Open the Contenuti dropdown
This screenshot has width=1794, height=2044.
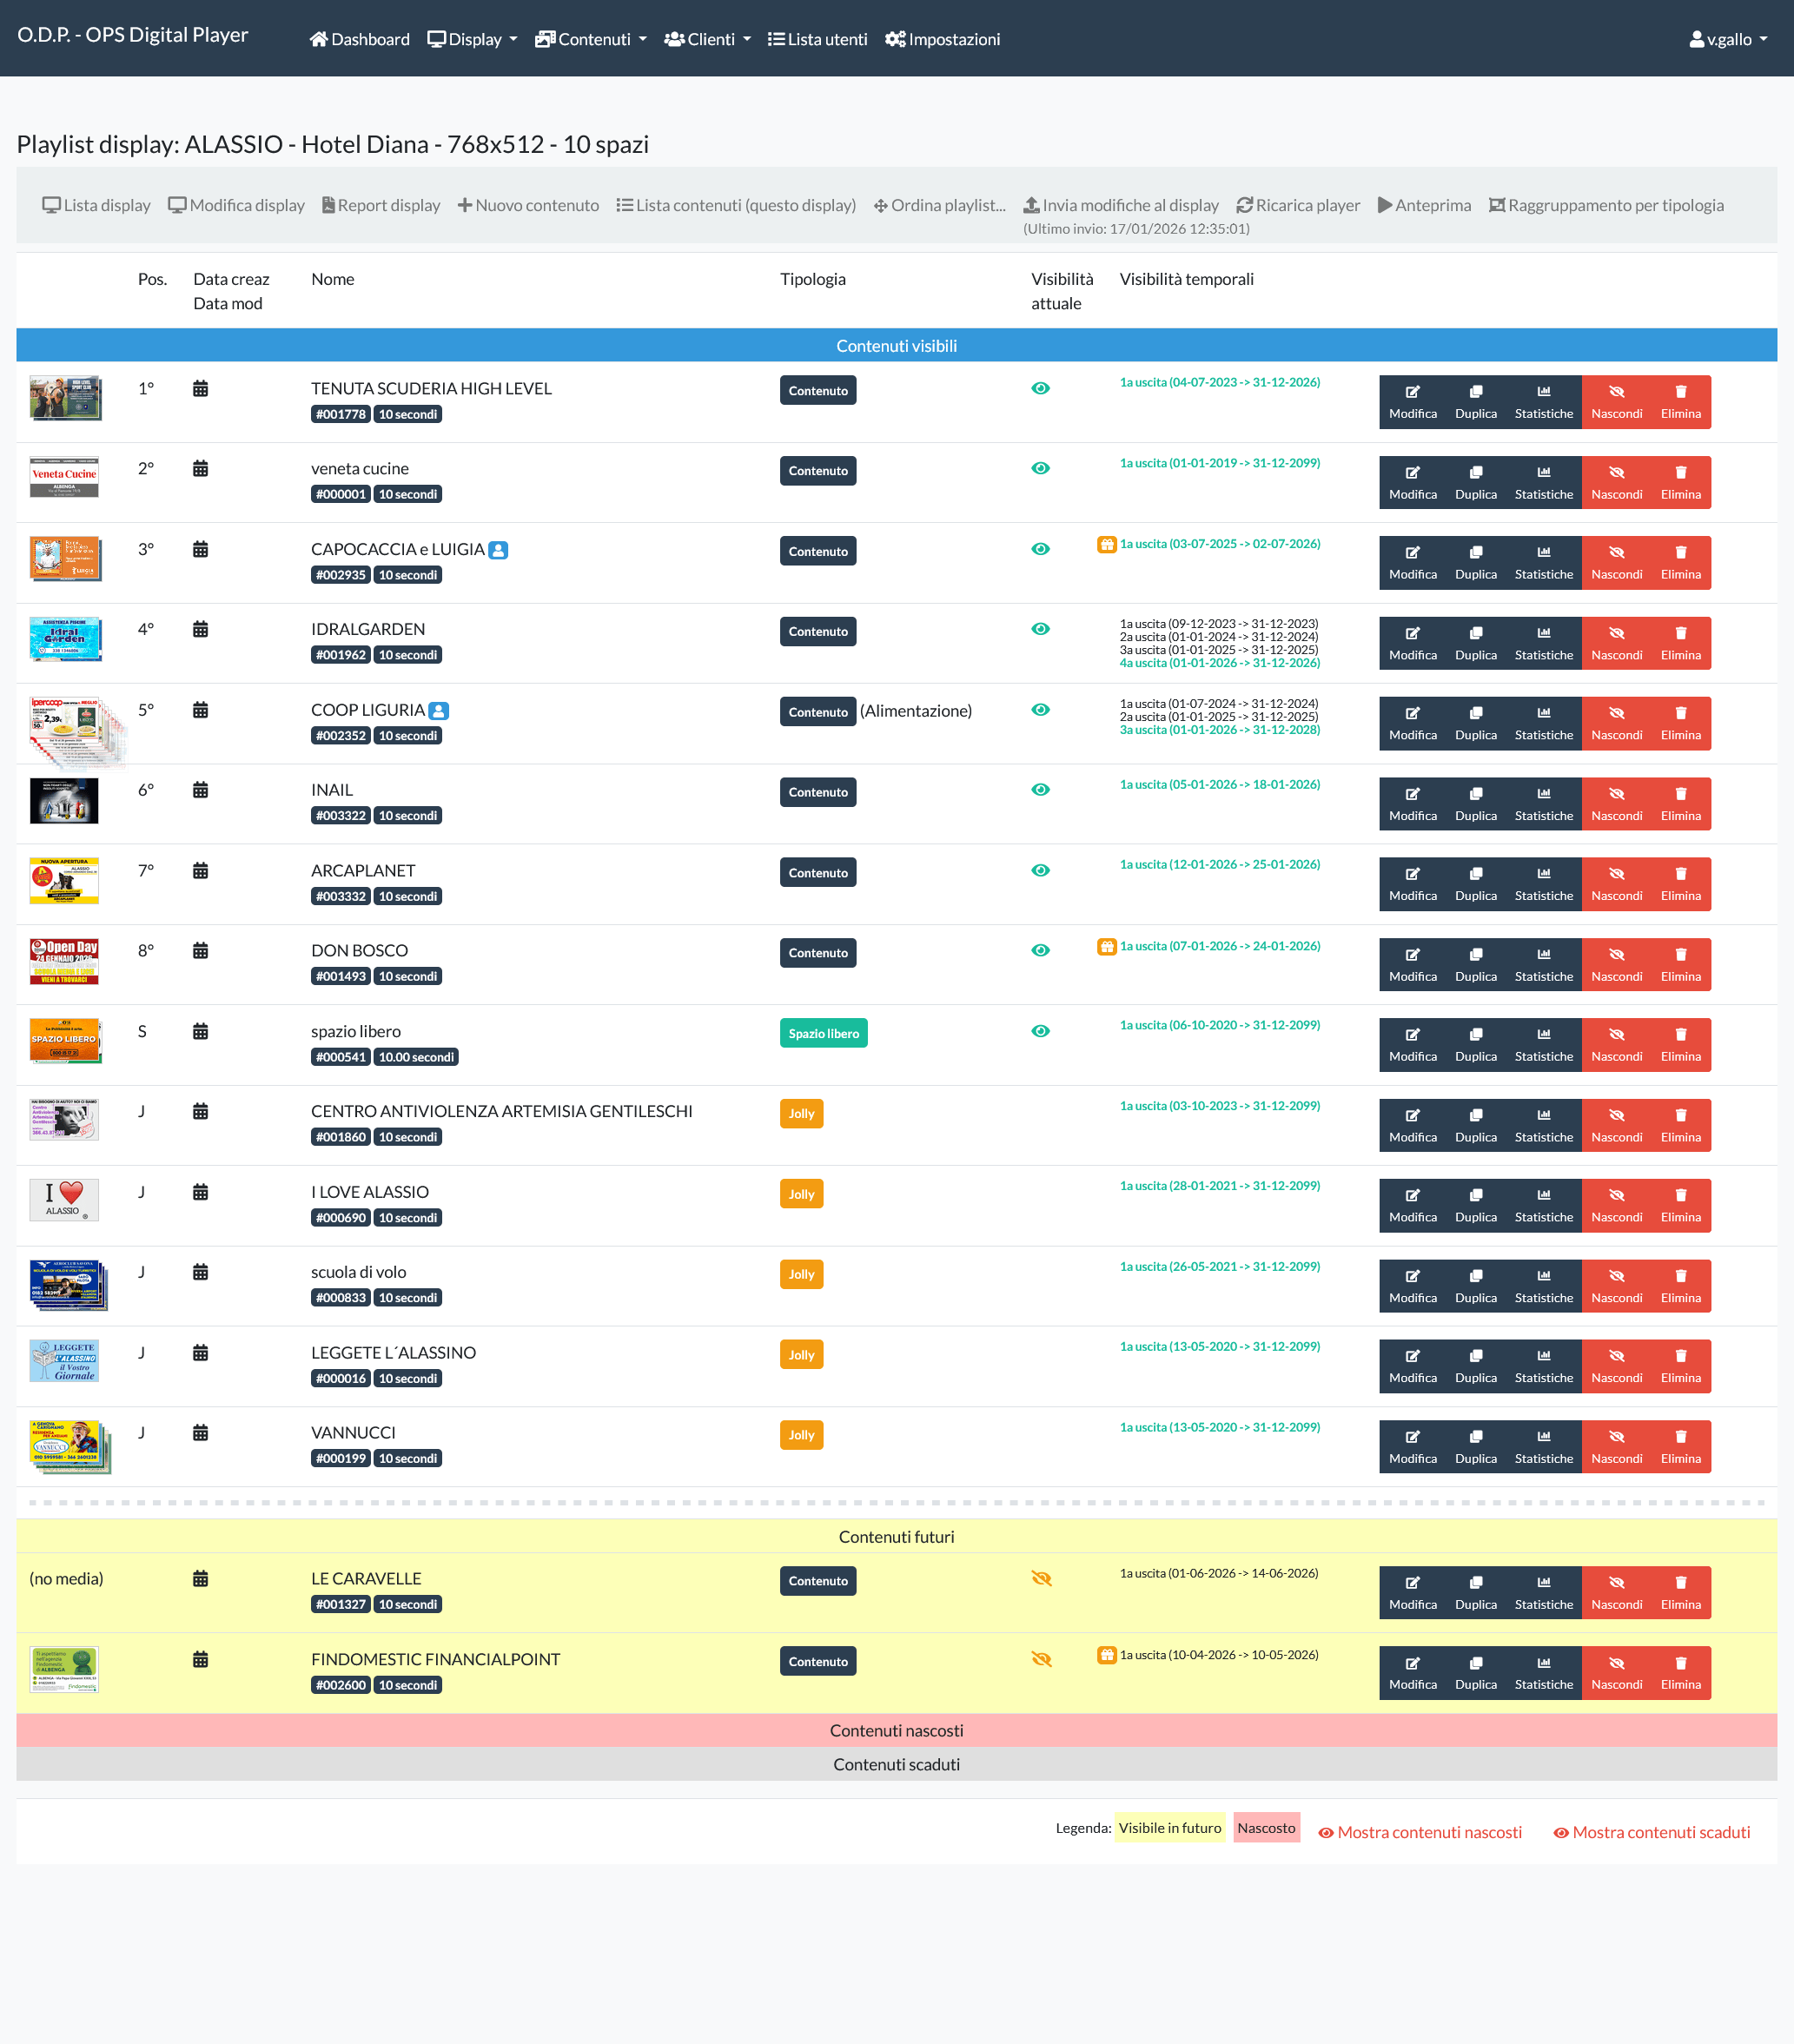tap(591, 39)
